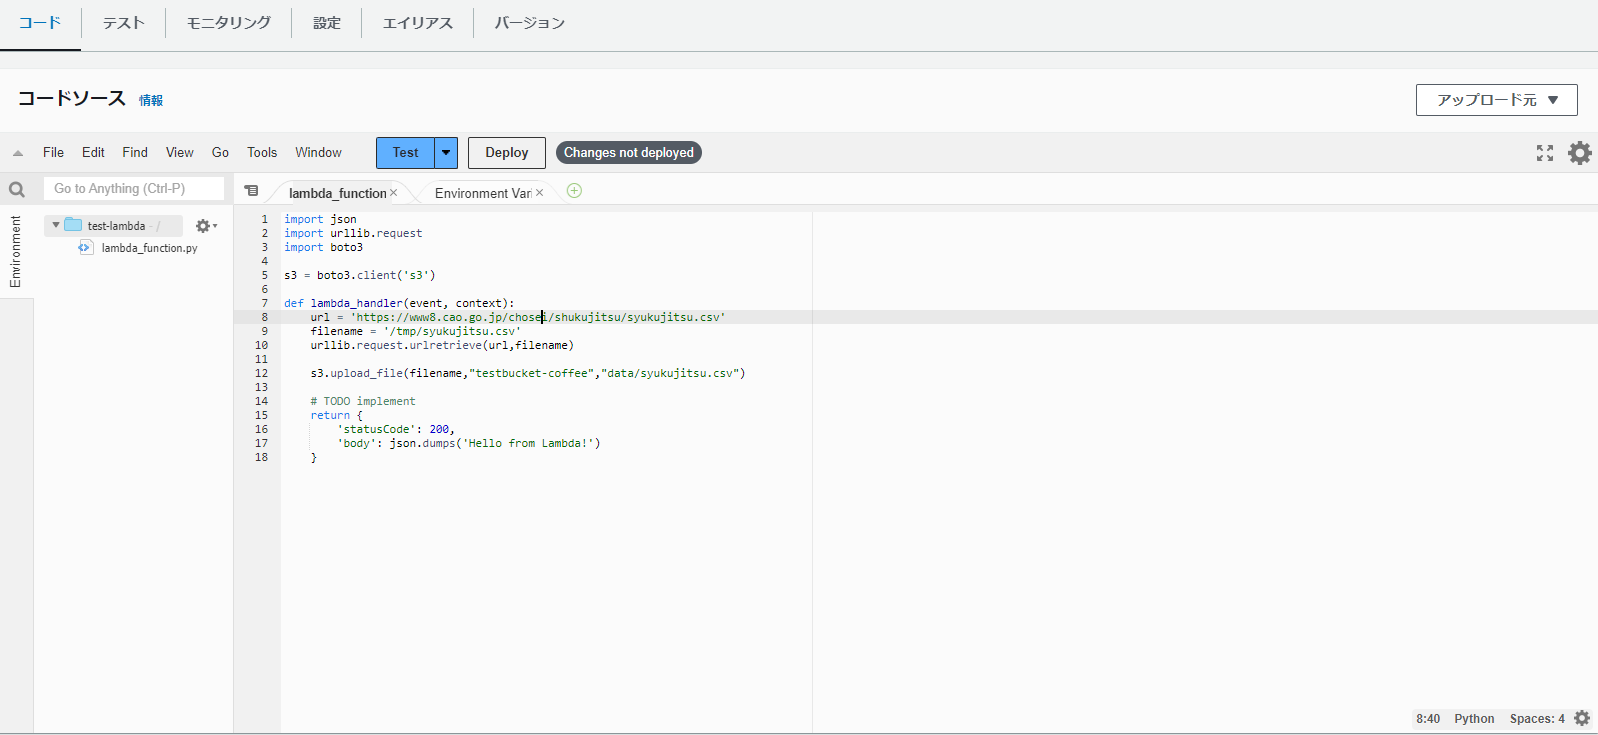Switch to the テスト tab
The image size is (1598, 735).
pos(124,23)
